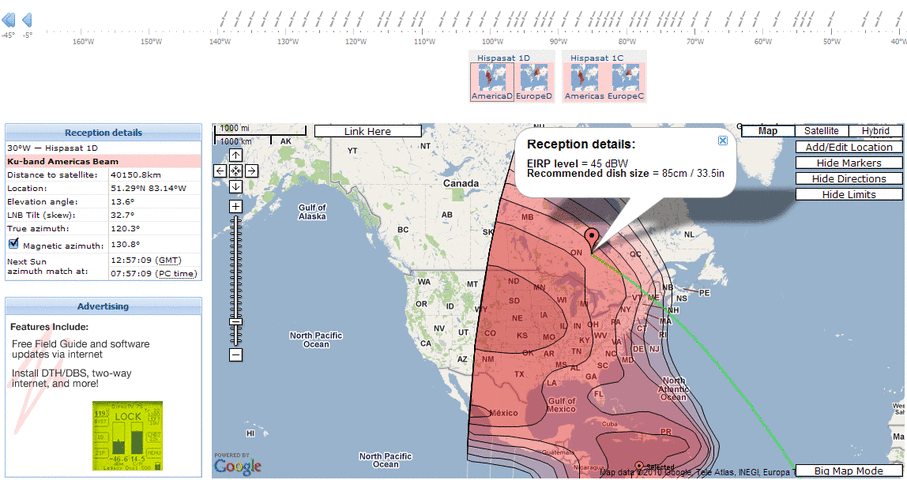Click the 100°W mark on longitude ruler
The image size is (907, 480).
click(x=492, y=42)
